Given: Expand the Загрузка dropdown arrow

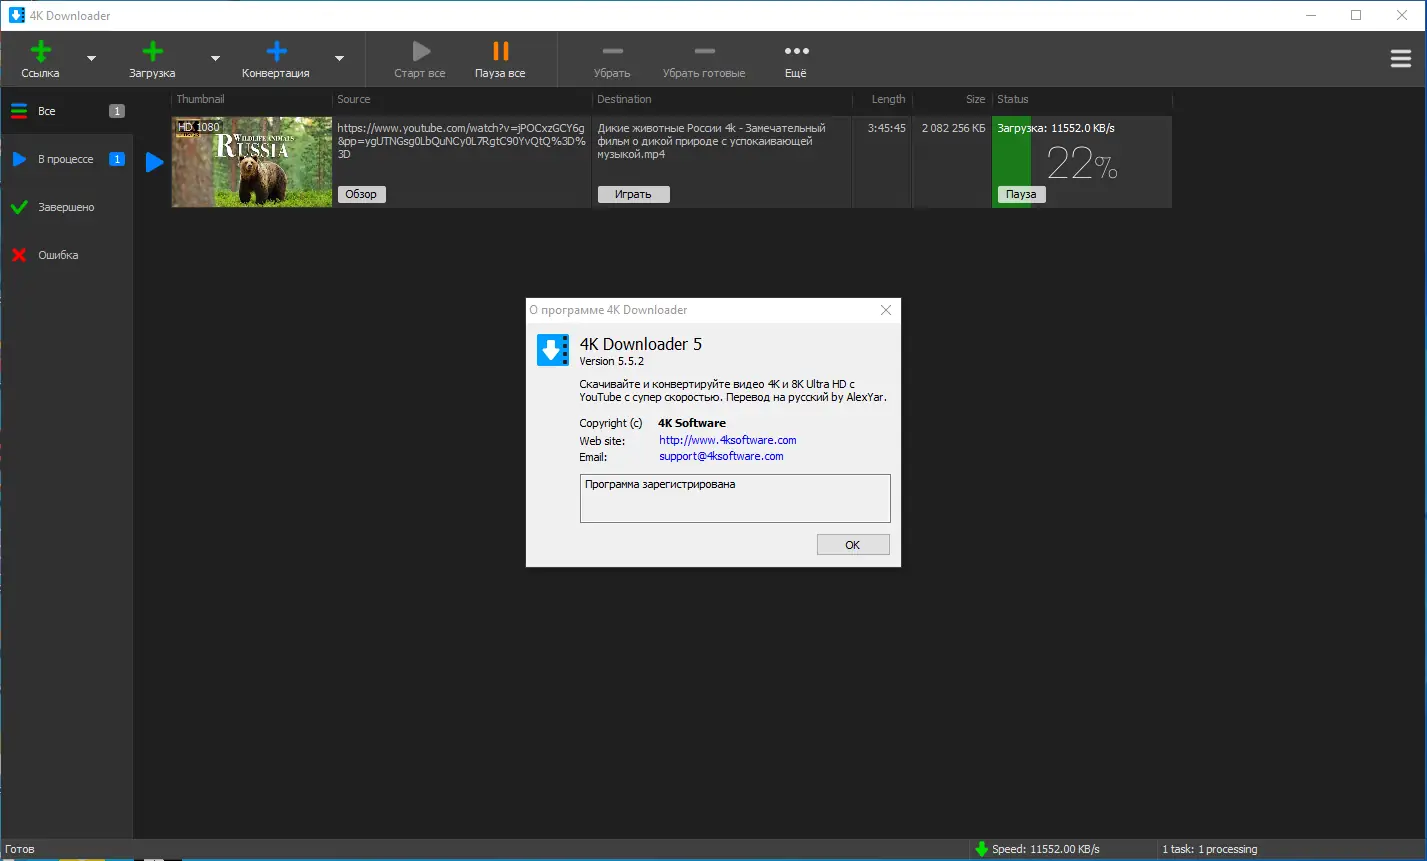Looking at the screenshot, I should (214, 59).
